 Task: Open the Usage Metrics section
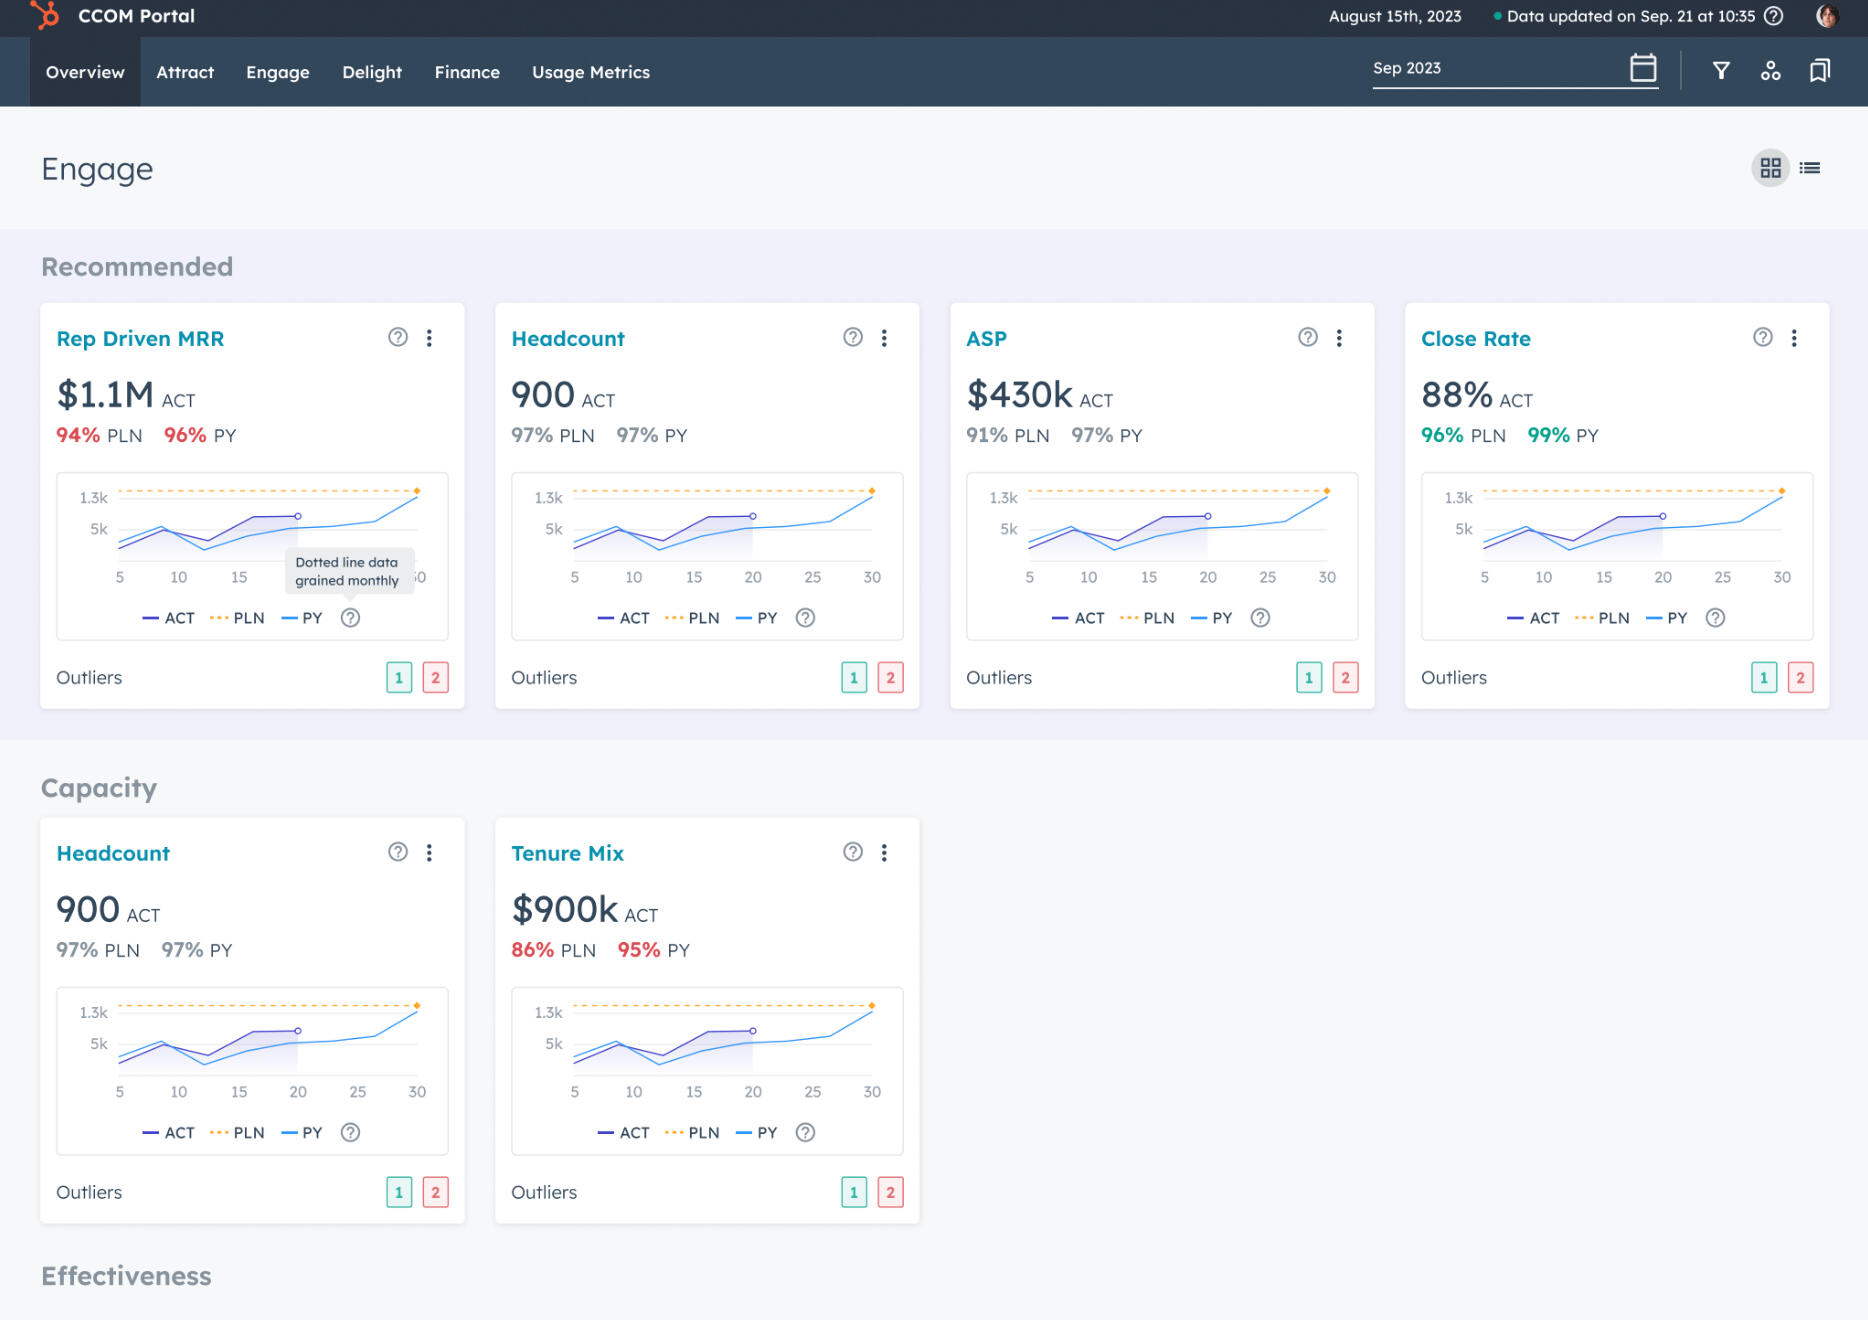pos(591,71)
